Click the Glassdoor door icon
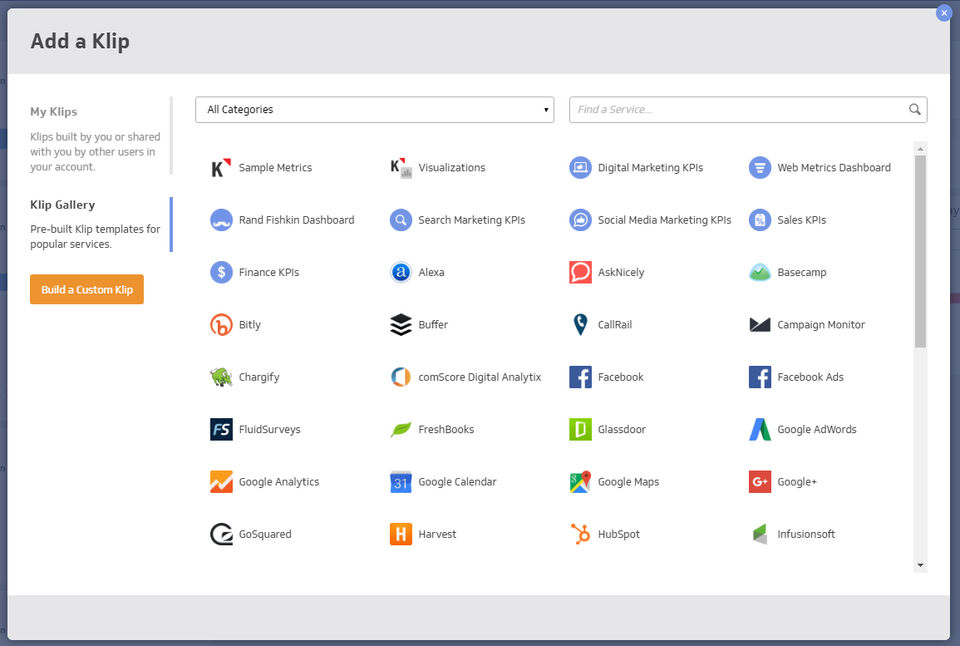This screenshot has height=646, width=960. (580, 429)
